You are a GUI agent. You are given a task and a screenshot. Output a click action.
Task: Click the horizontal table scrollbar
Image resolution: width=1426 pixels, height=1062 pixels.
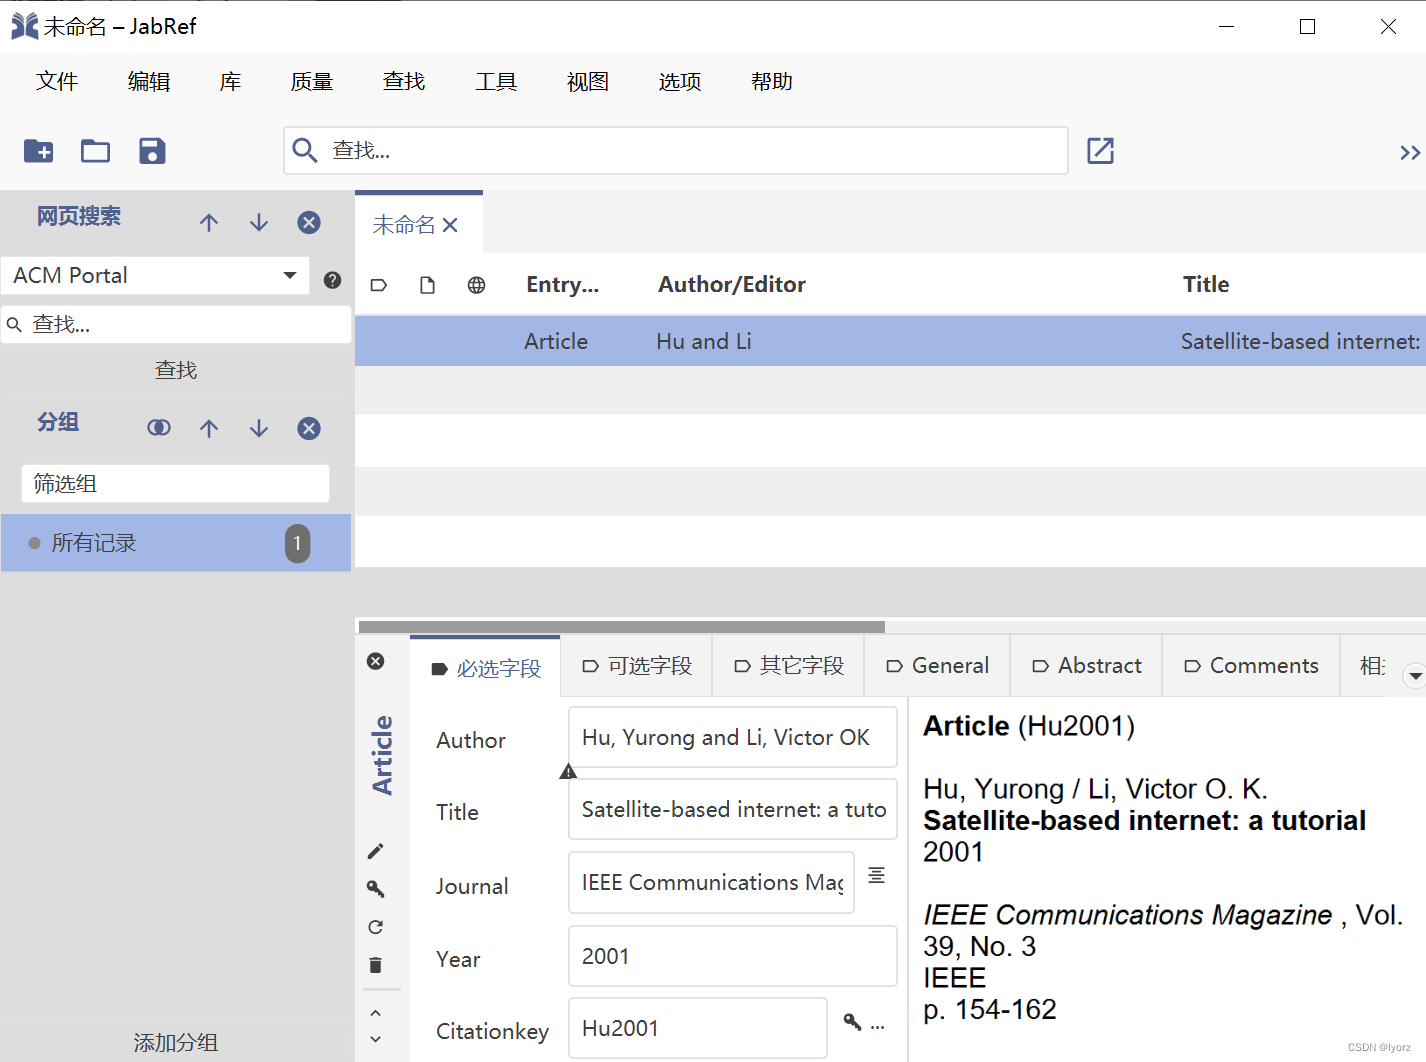[622, 627]
